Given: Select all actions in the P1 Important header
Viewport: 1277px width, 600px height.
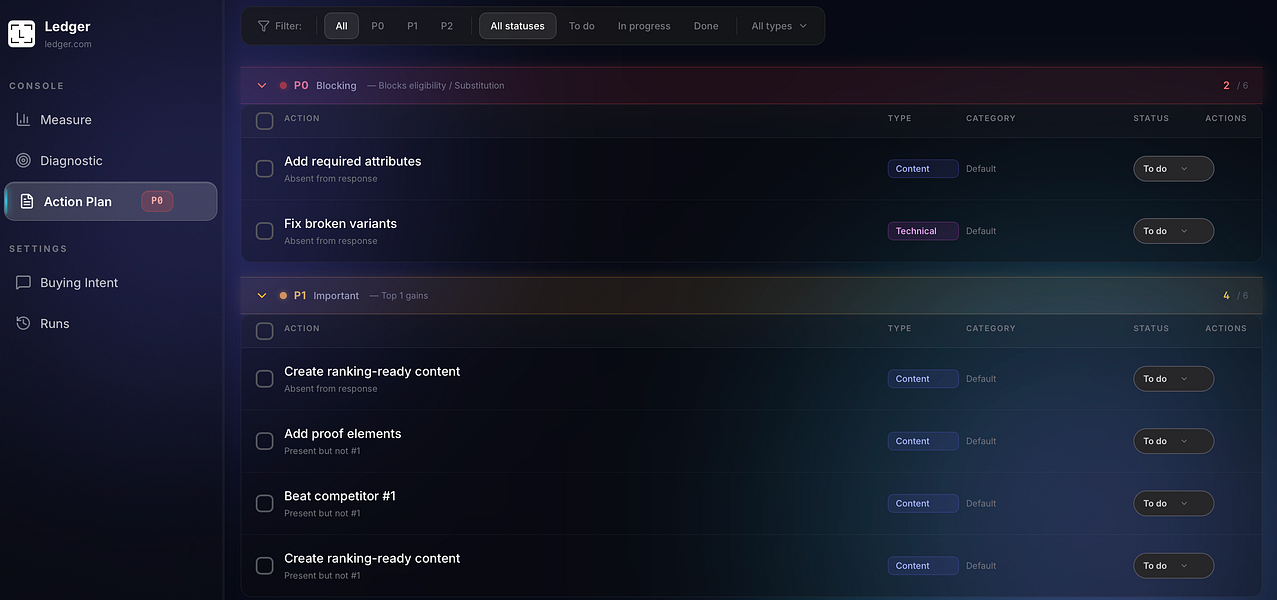Looking at the screenshot, I should coord(265,331).
